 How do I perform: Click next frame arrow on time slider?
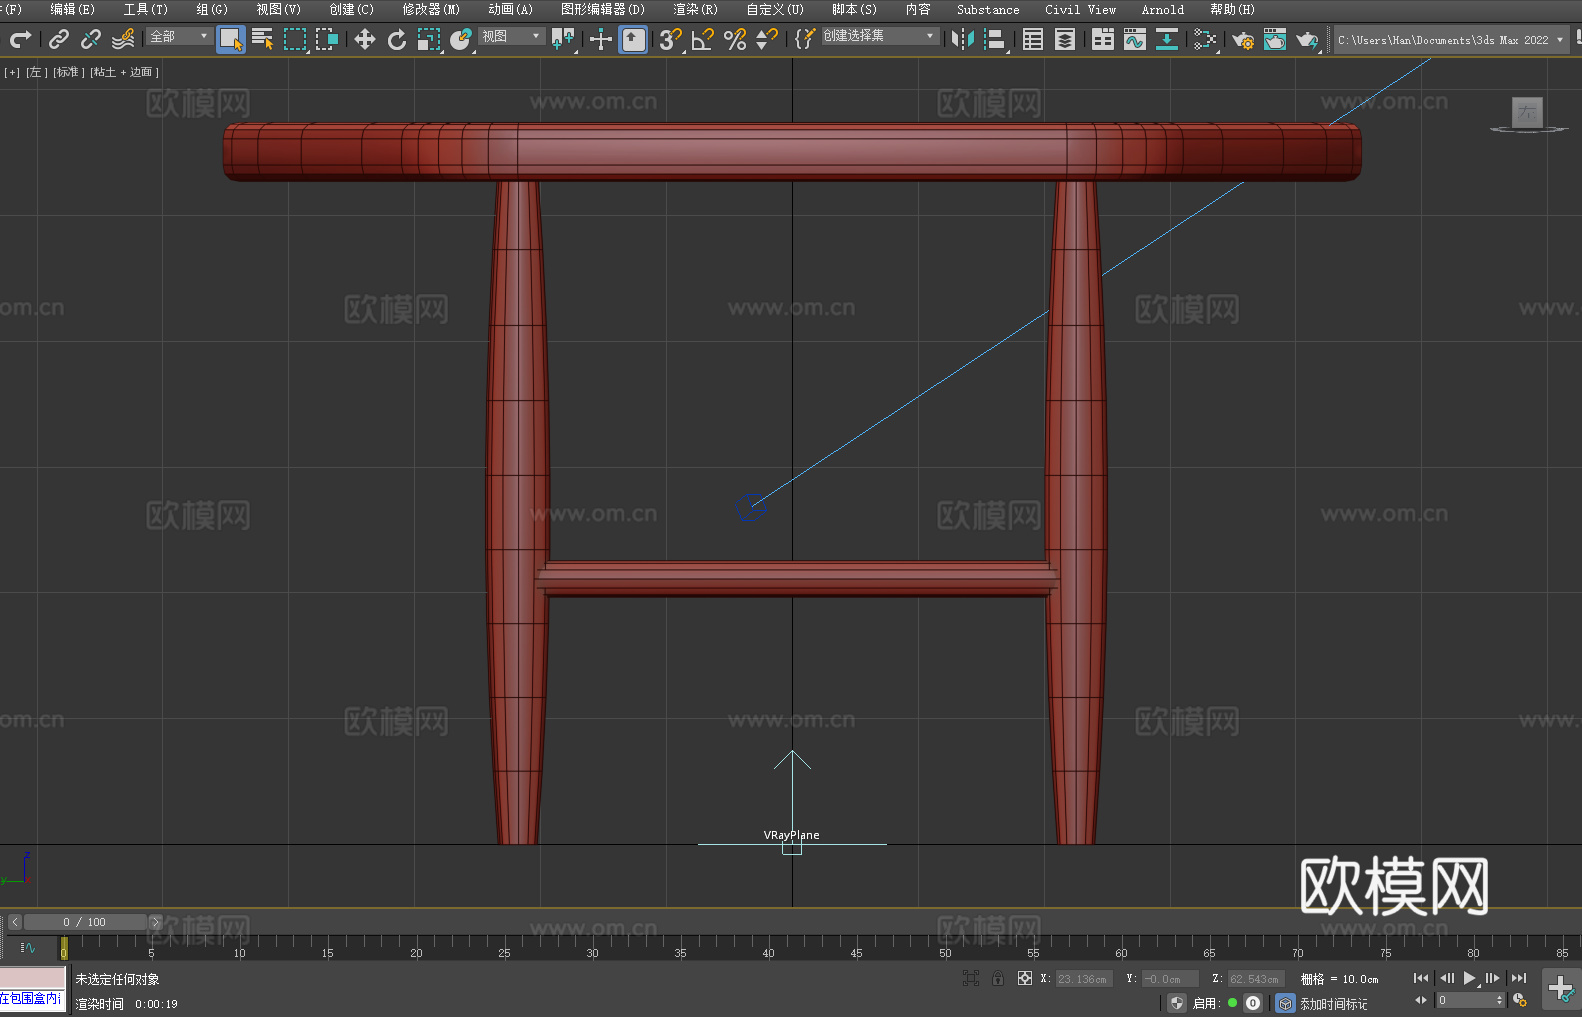(155, 922)
